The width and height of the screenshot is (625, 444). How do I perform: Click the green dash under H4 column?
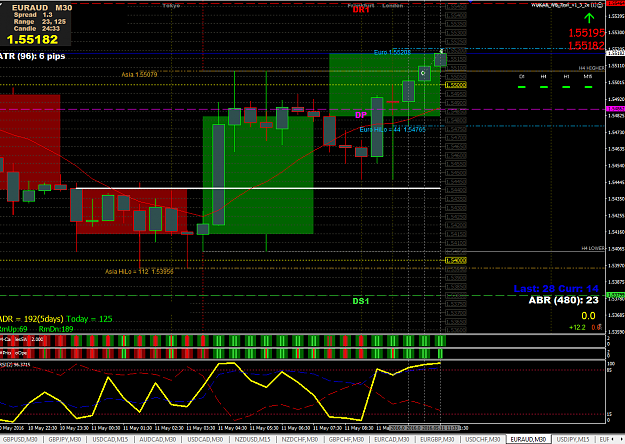(544, 87)
